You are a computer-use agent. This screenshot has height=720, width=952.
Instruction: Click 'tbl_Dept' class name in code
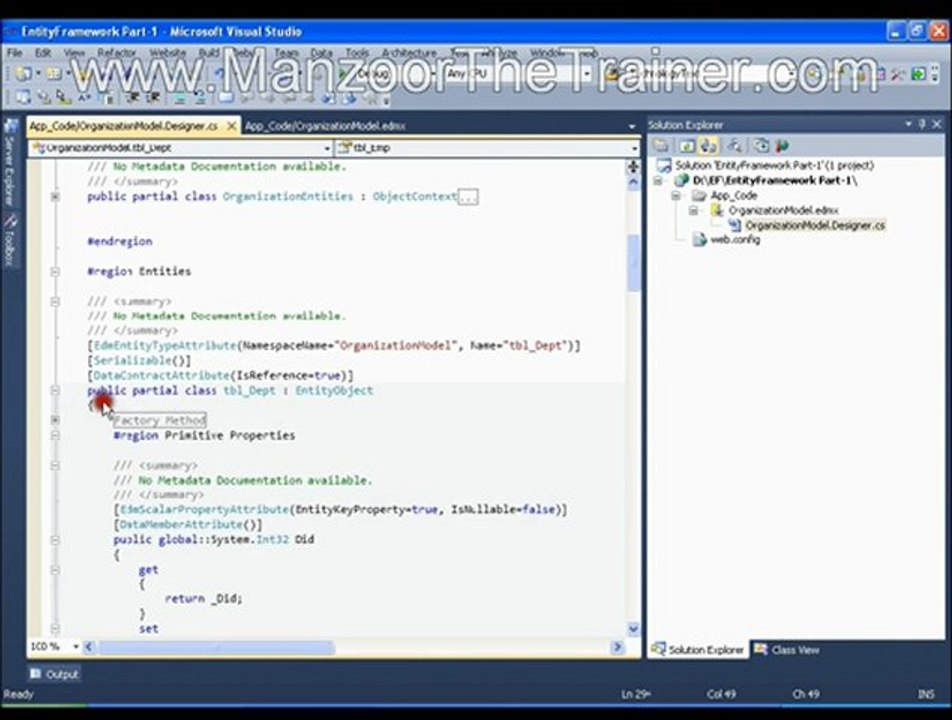[x=249, y=391]
